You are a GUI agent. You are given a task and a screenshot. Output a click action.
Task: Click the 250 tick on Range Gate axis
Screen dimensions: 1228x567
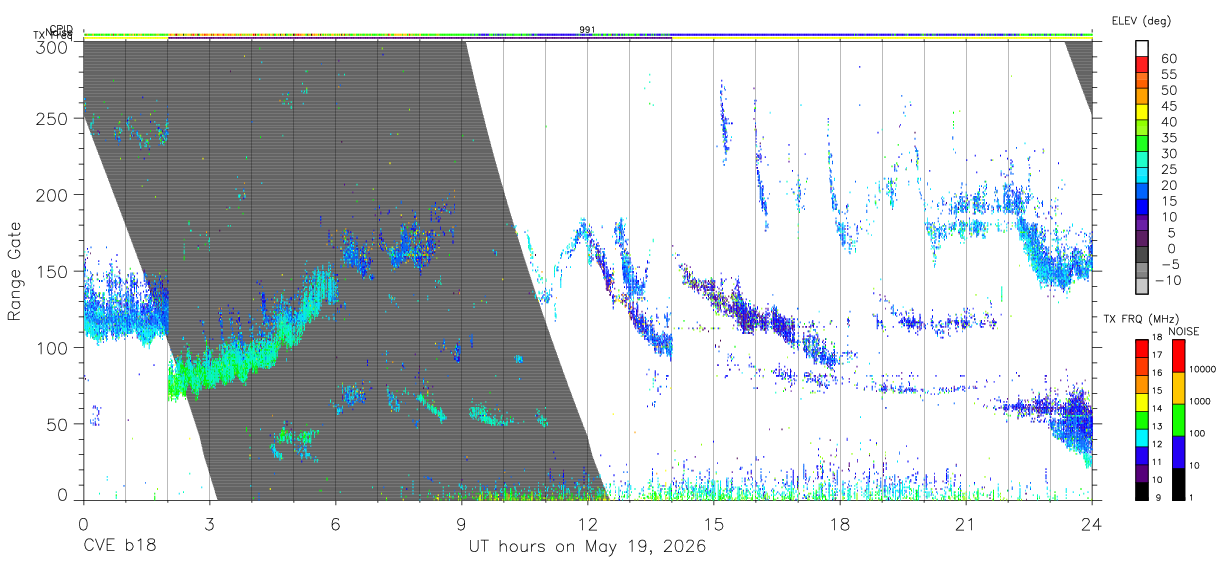point(52,118)
